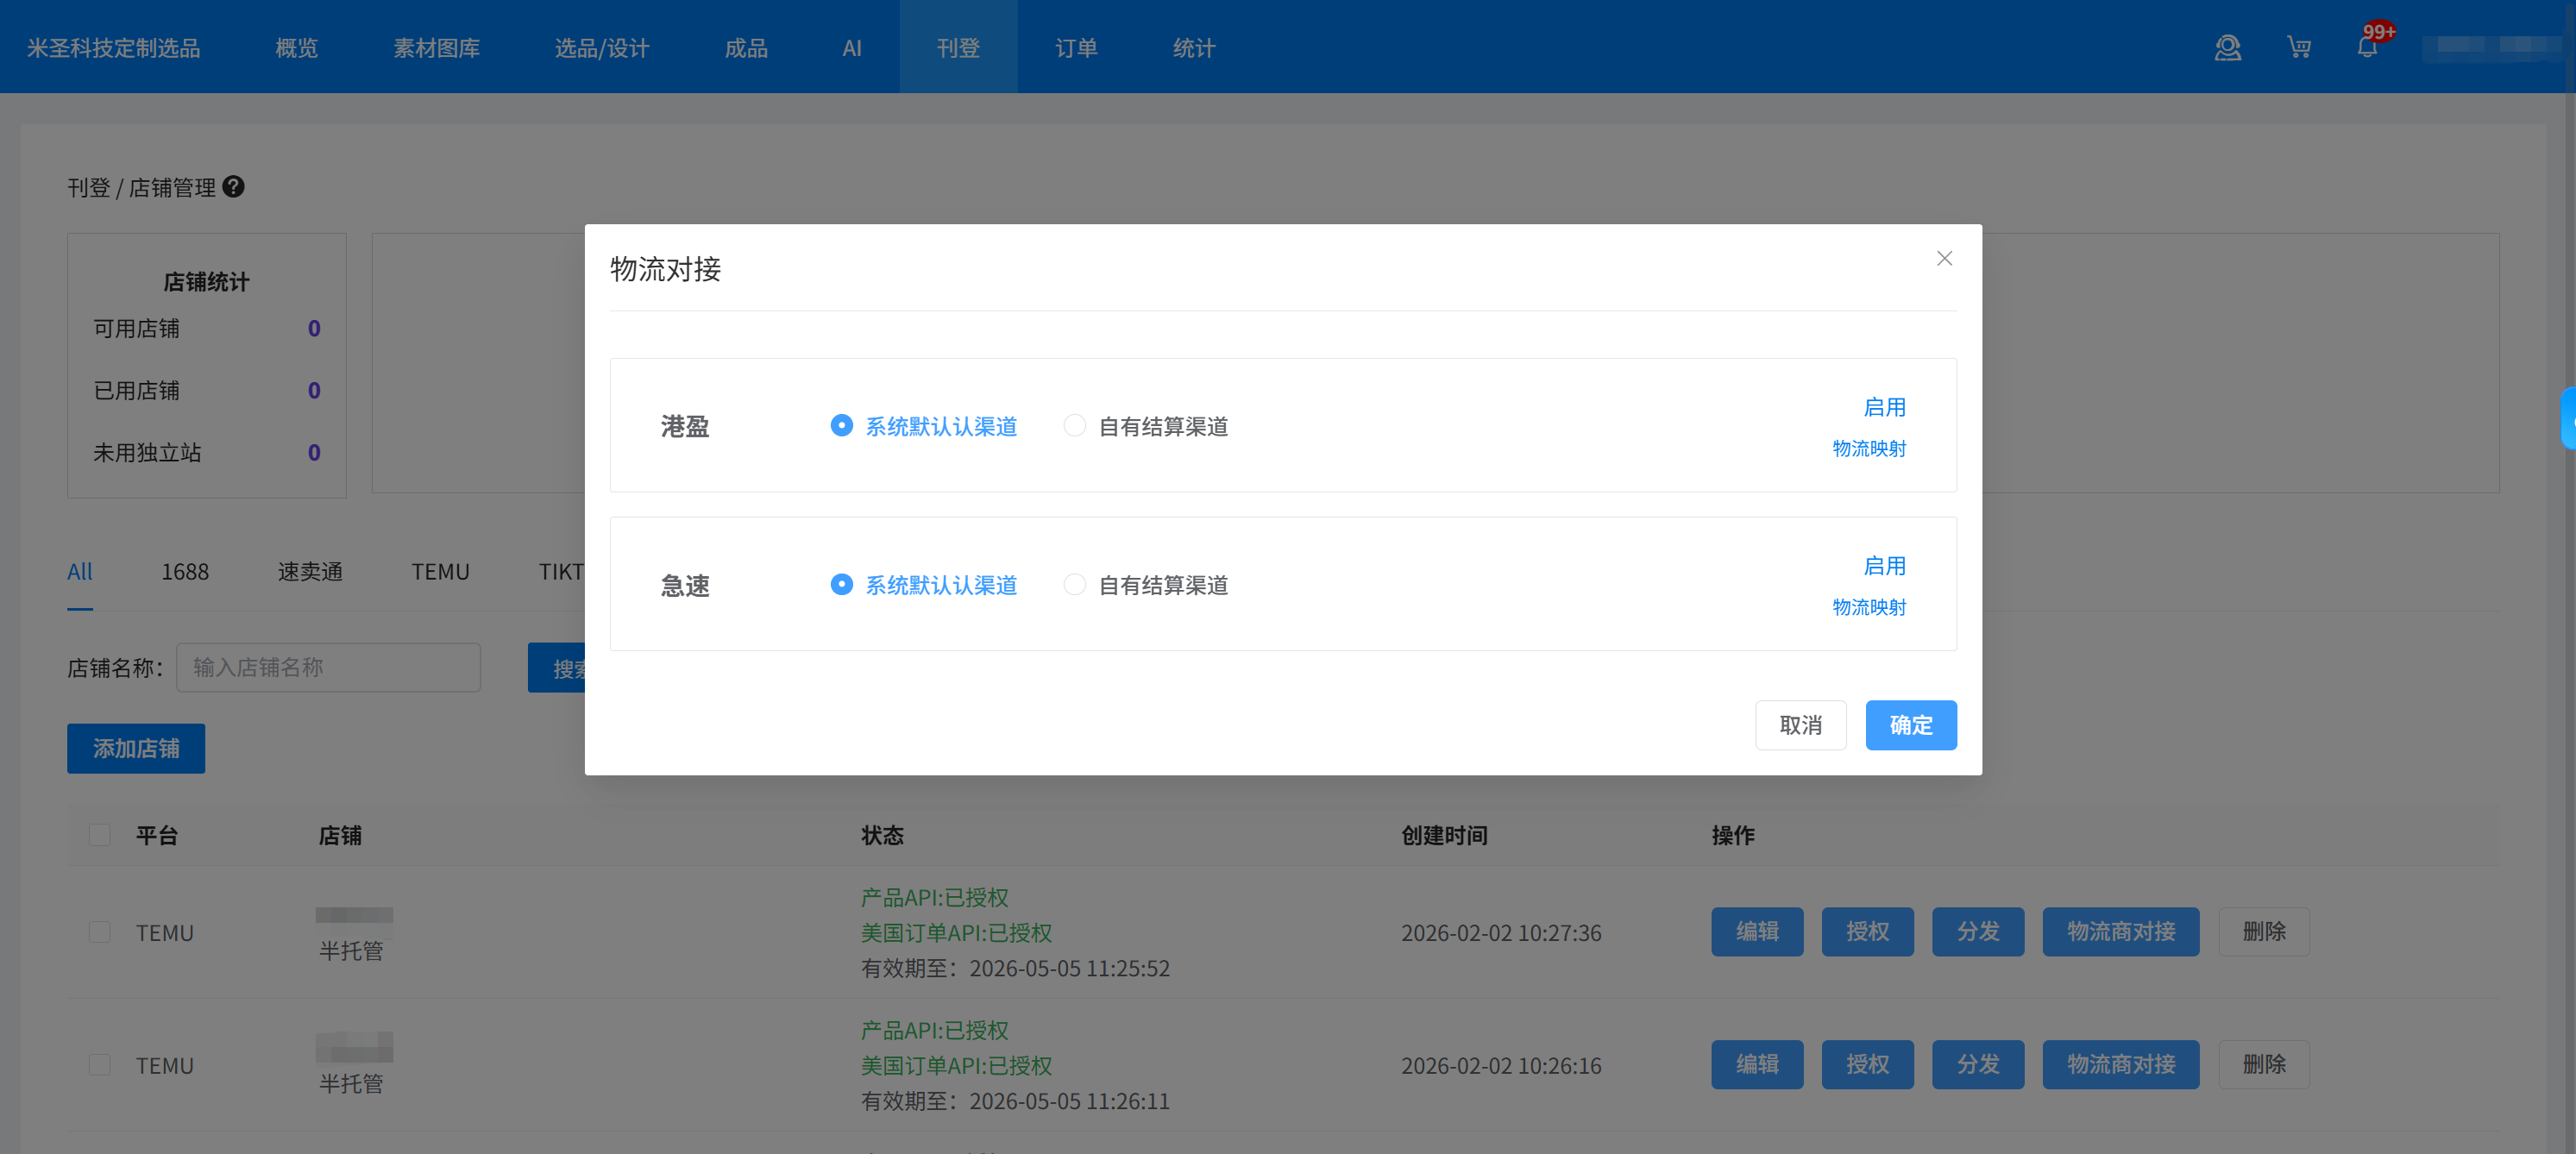Tick the table header select-all checkbox

tap(99, 835)
